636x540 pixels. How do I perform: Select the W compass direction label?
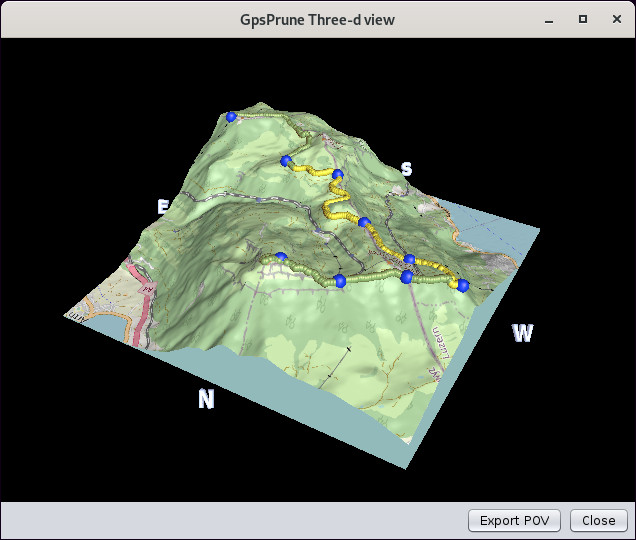522,333
